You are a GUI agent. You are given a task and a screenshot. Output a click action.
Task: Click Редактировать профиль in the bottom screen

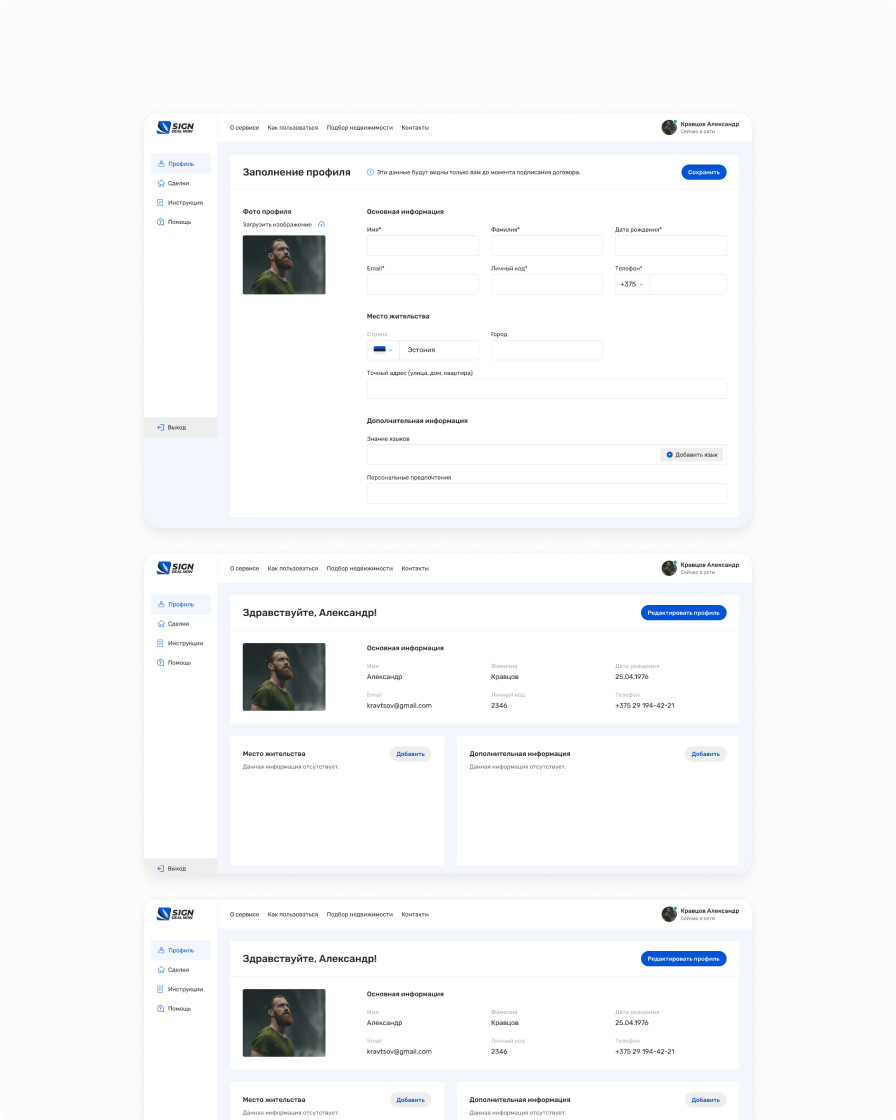684,959
